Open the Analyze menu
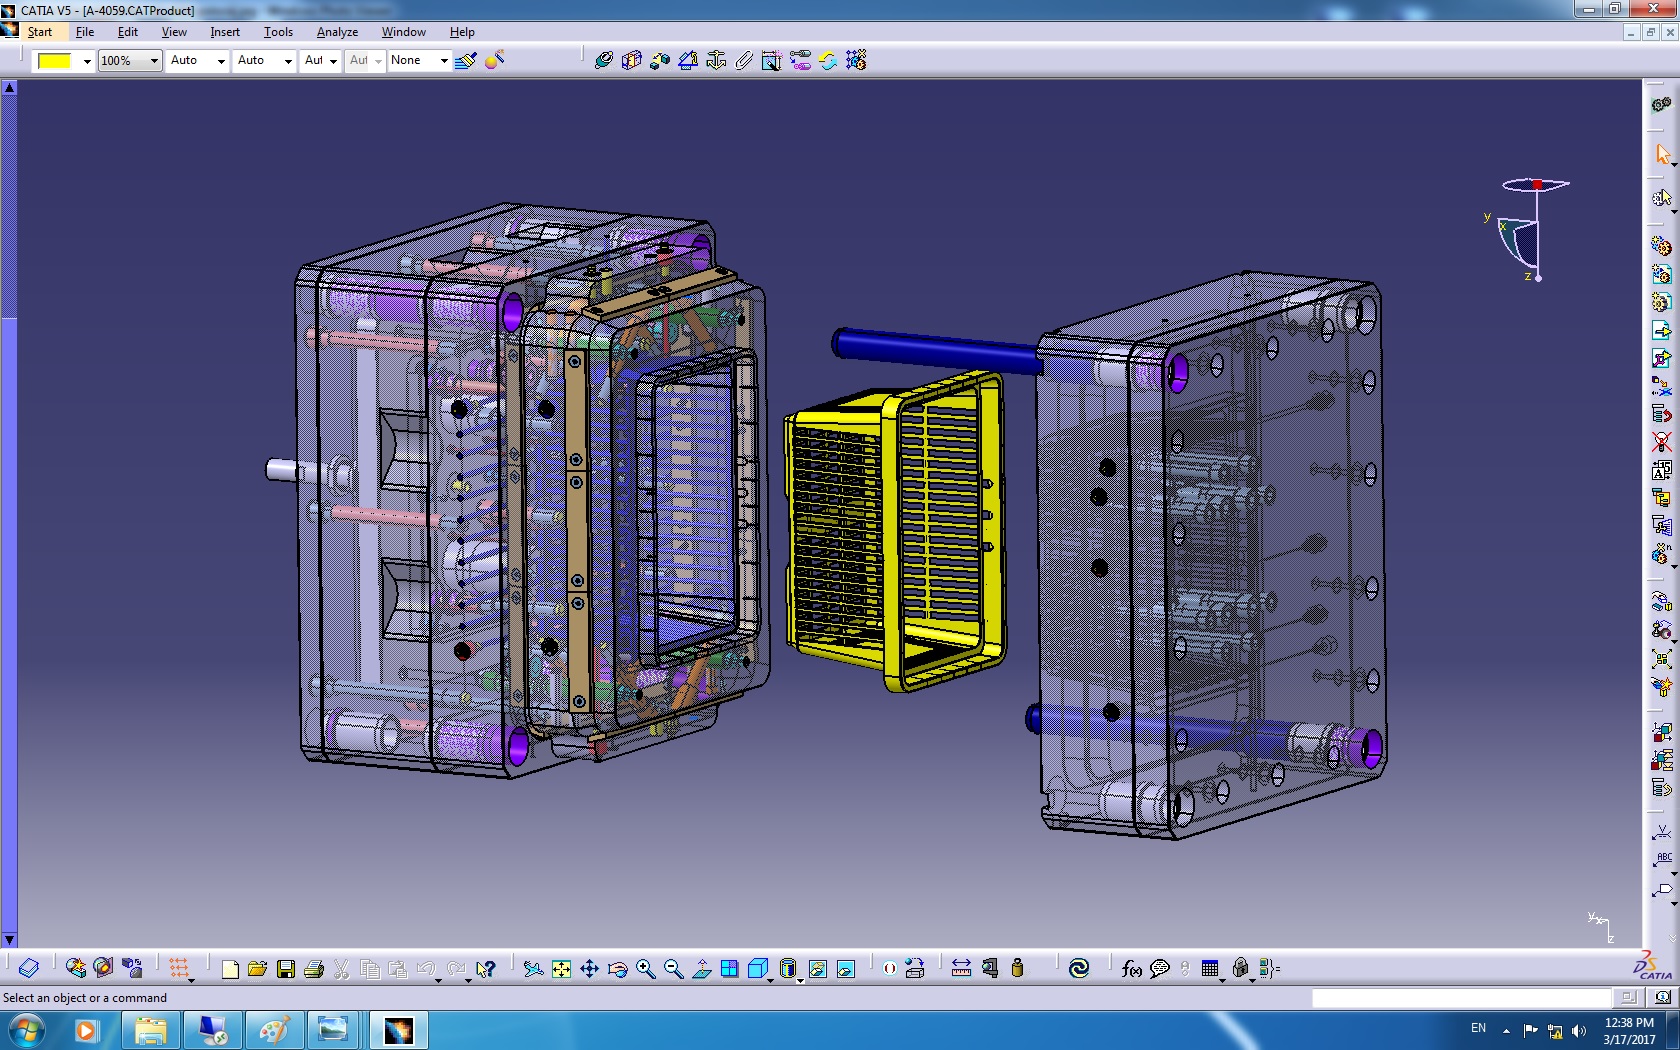 [x=337, y=32]
